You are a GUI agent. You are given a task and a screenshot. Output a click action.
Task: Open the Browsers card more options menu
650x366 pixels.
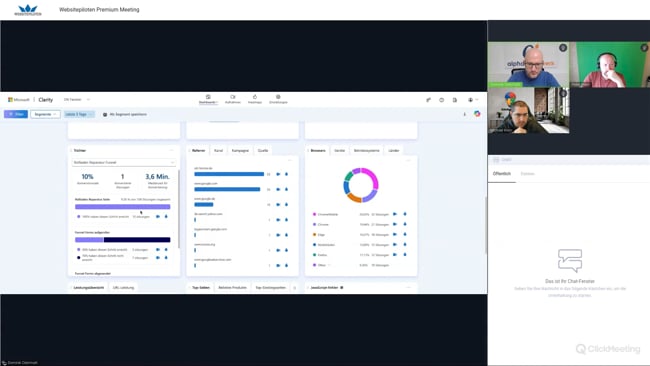click(408, 160)
